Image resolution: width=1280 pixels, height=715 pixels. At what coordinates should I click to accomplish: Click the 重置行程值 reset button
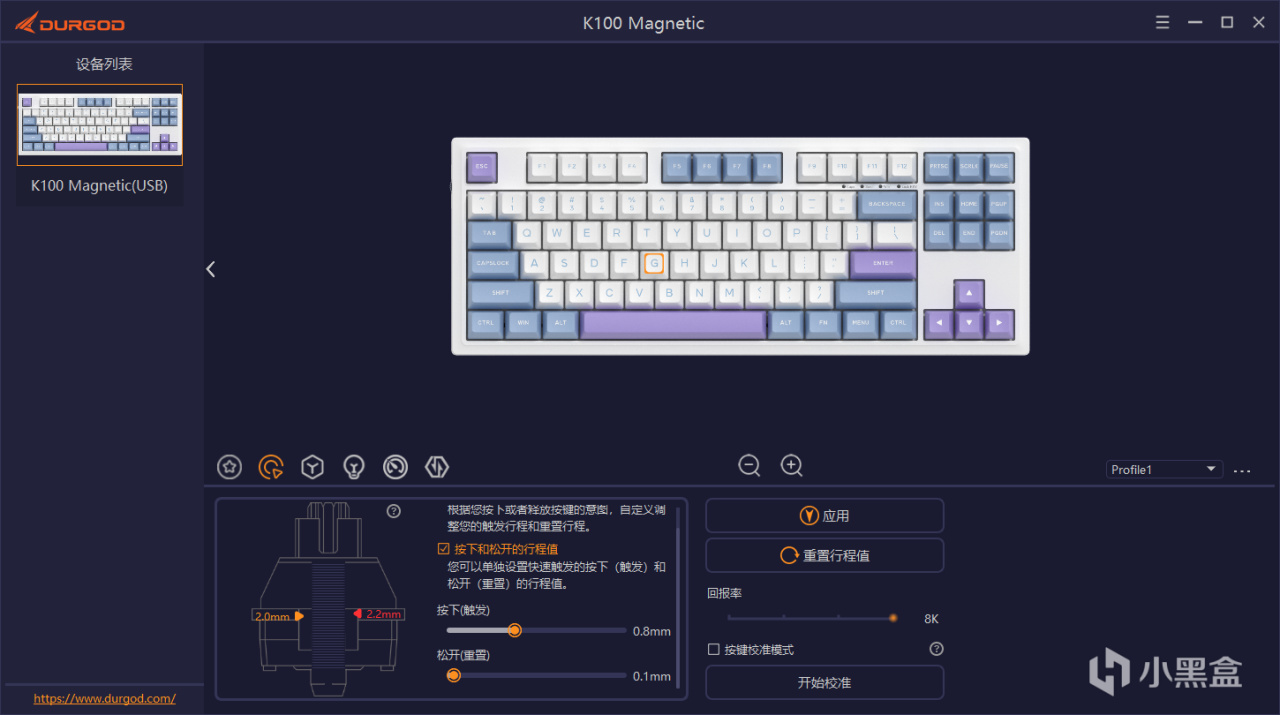(825, 555)
